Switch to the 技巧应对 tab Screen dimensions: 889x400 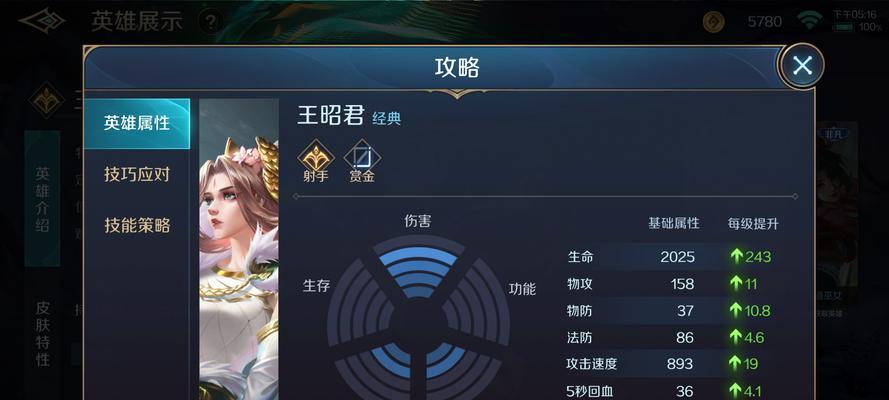[137, 174]
